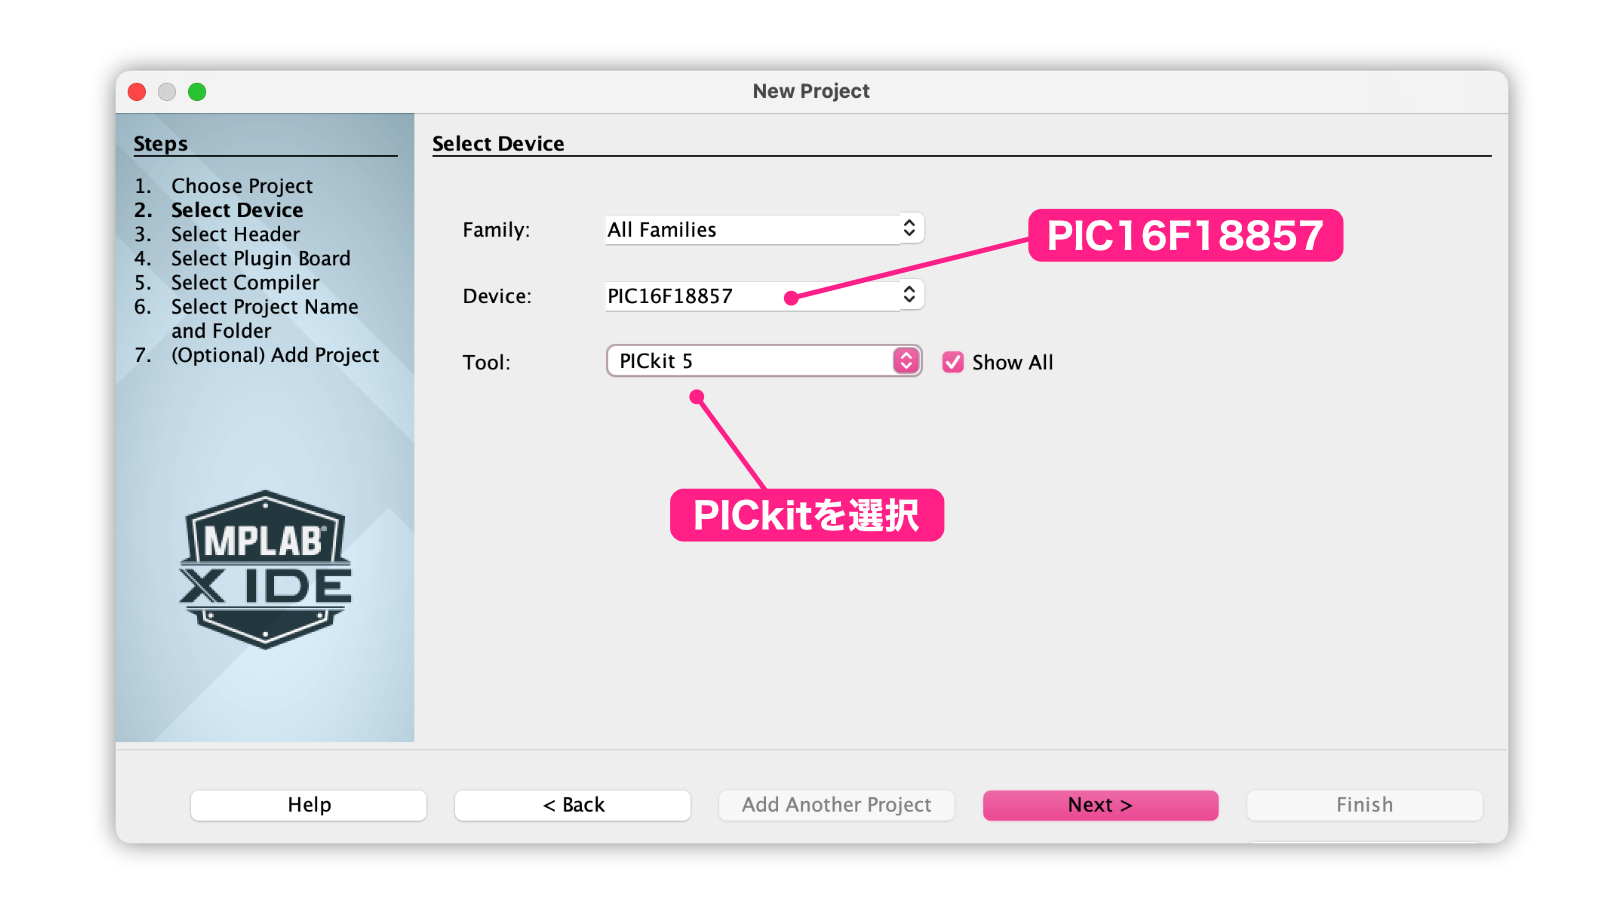The width and height of the screenshot is (1624, 914).
Task: Uncheck the Show All checkbox
Action: tap(953, 362)
